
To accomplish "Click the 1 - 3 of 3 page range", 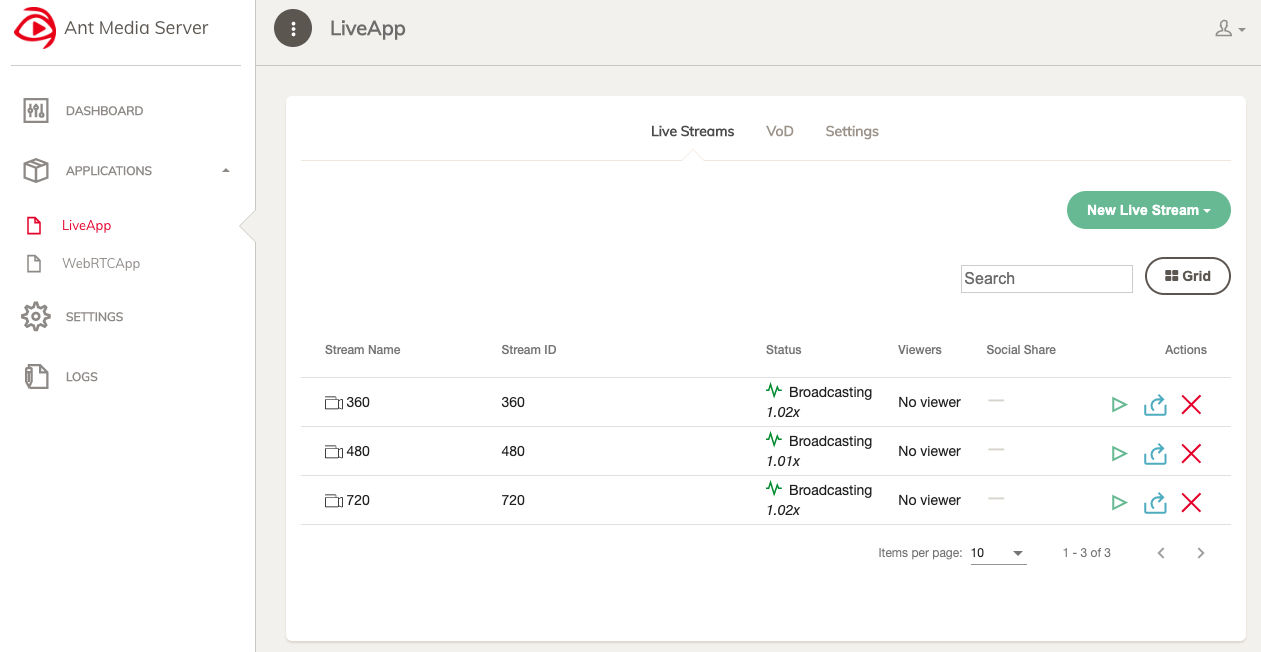I will pos(1087,553).
